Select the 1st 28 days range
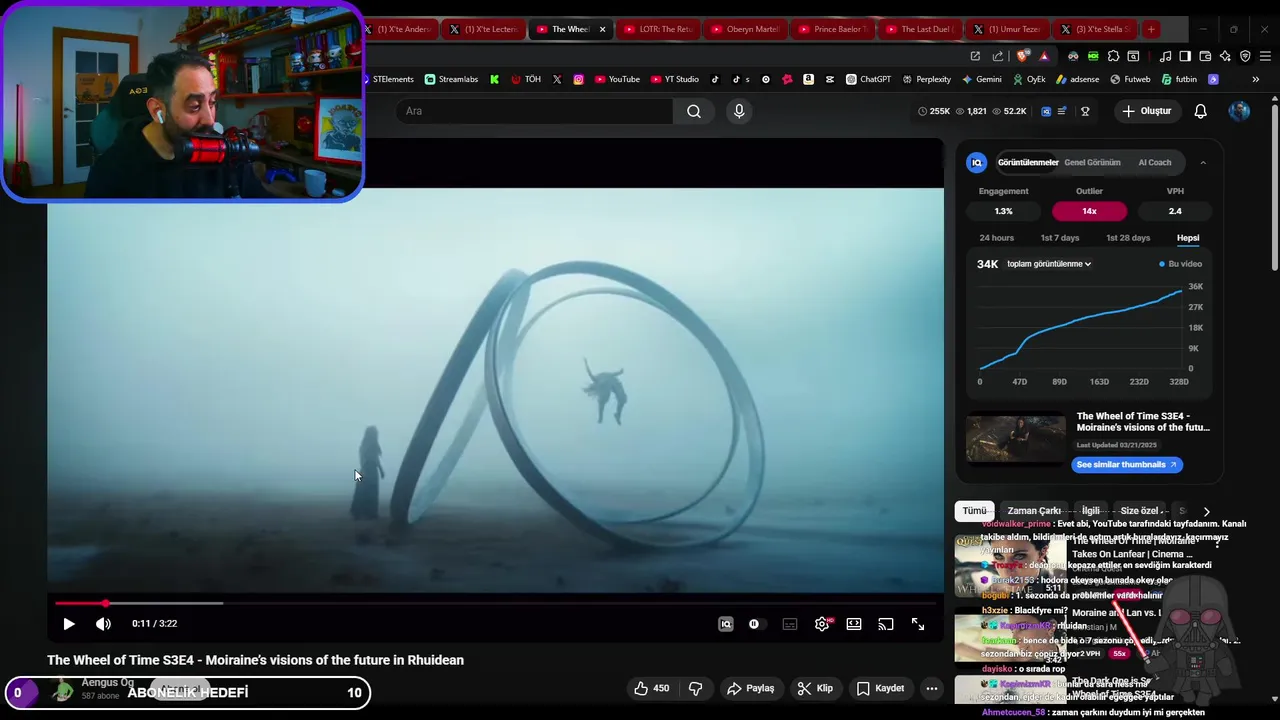1280x720 pixels. click(1128, 238)
